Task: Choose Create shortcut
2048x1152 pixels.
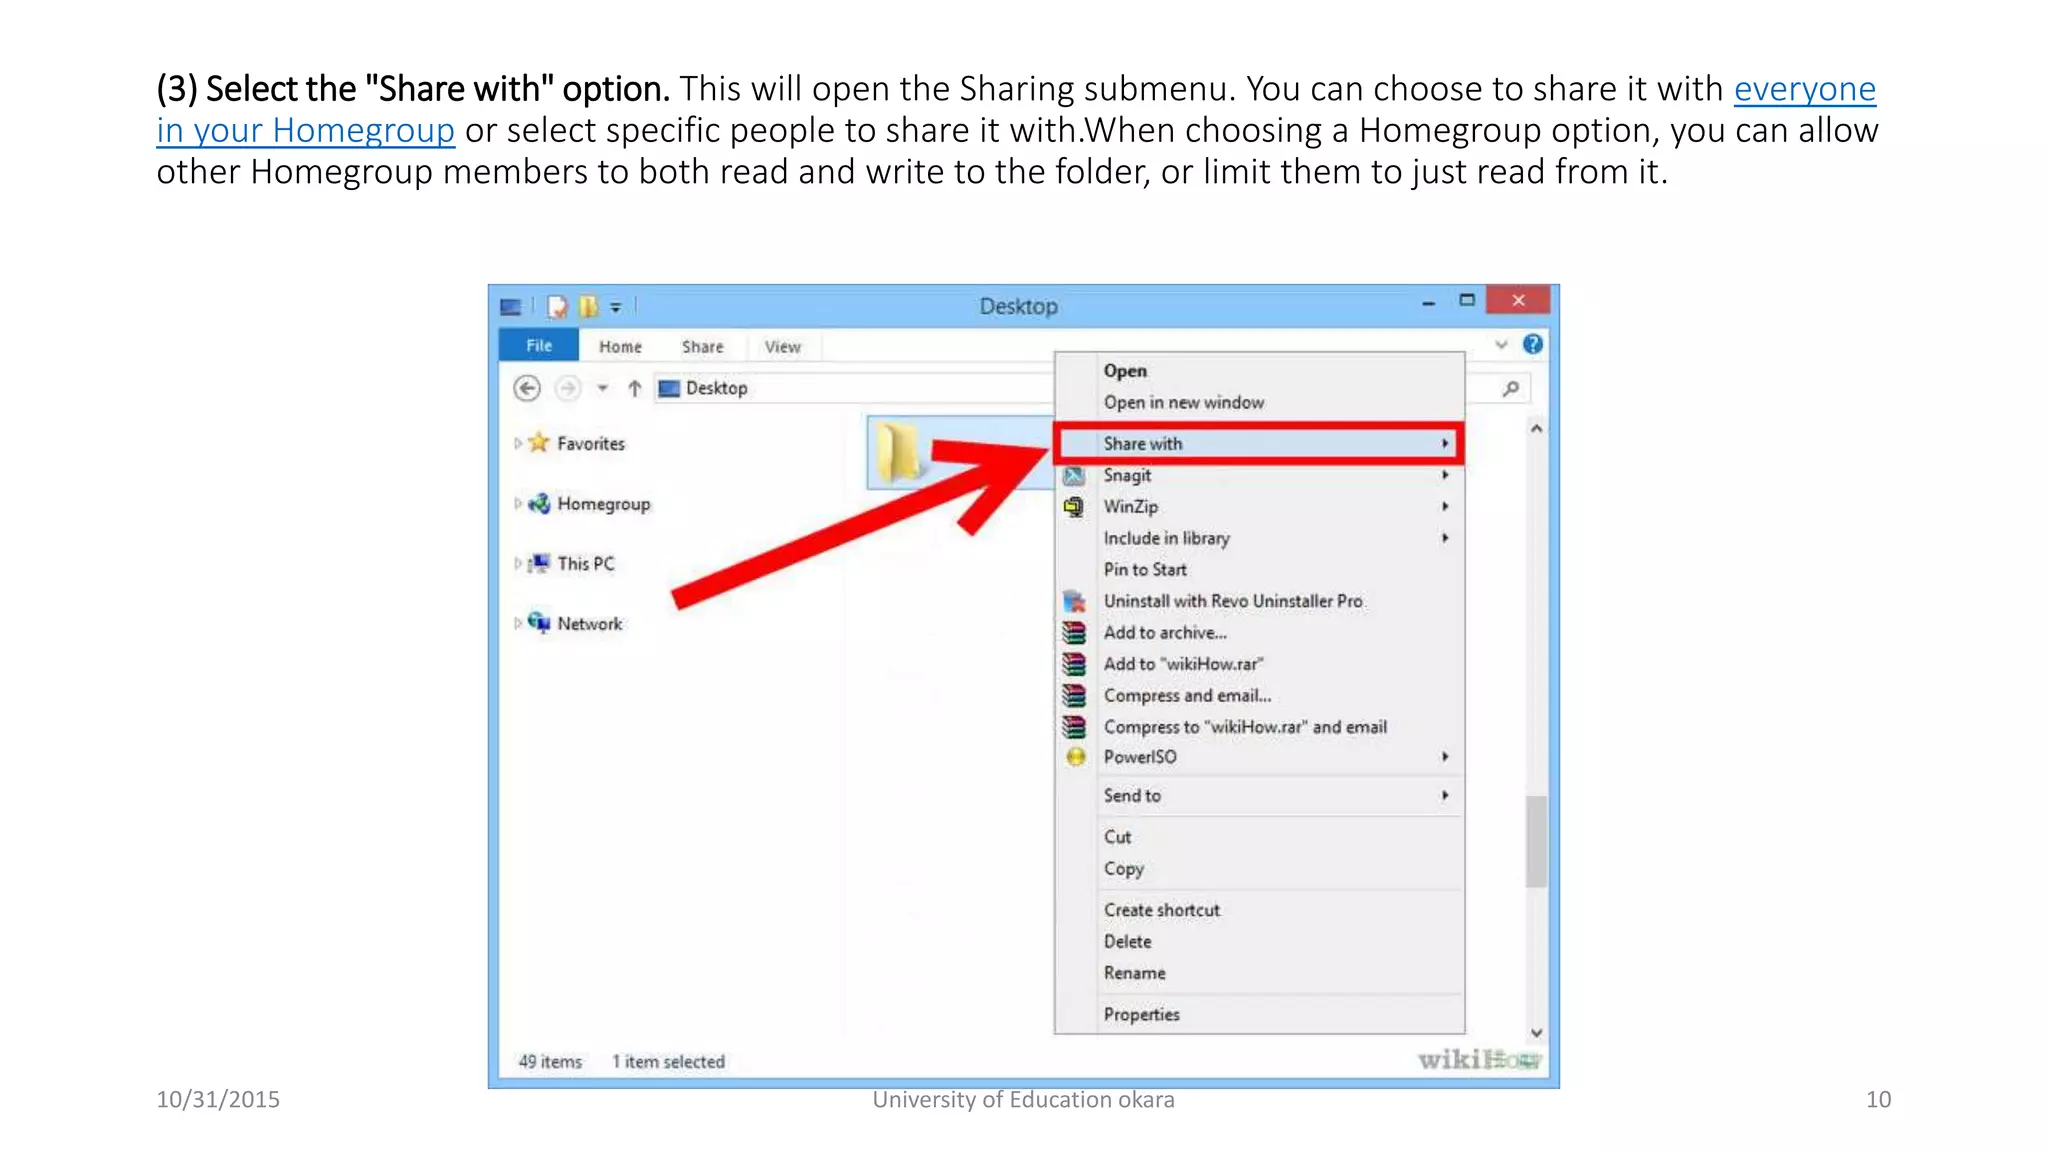Action: [1259, 910]
